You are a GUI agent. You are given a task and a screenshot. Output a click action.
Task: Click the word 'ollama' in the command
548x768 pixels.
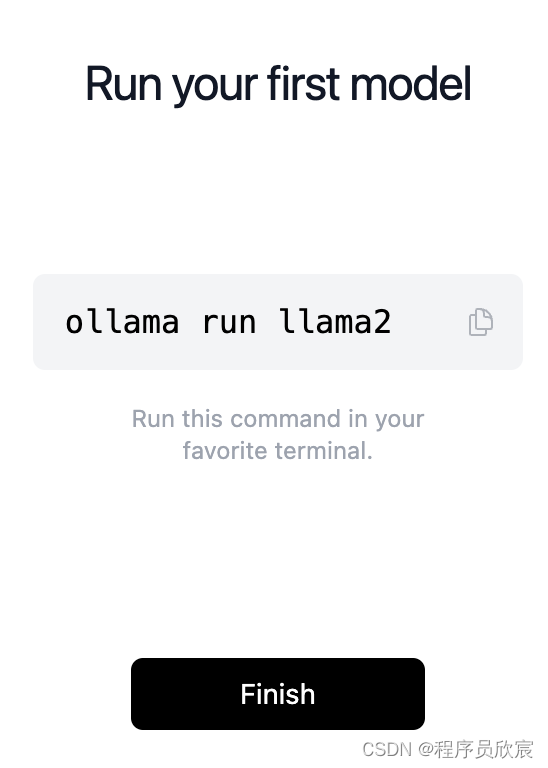click(x=122, y=322)
